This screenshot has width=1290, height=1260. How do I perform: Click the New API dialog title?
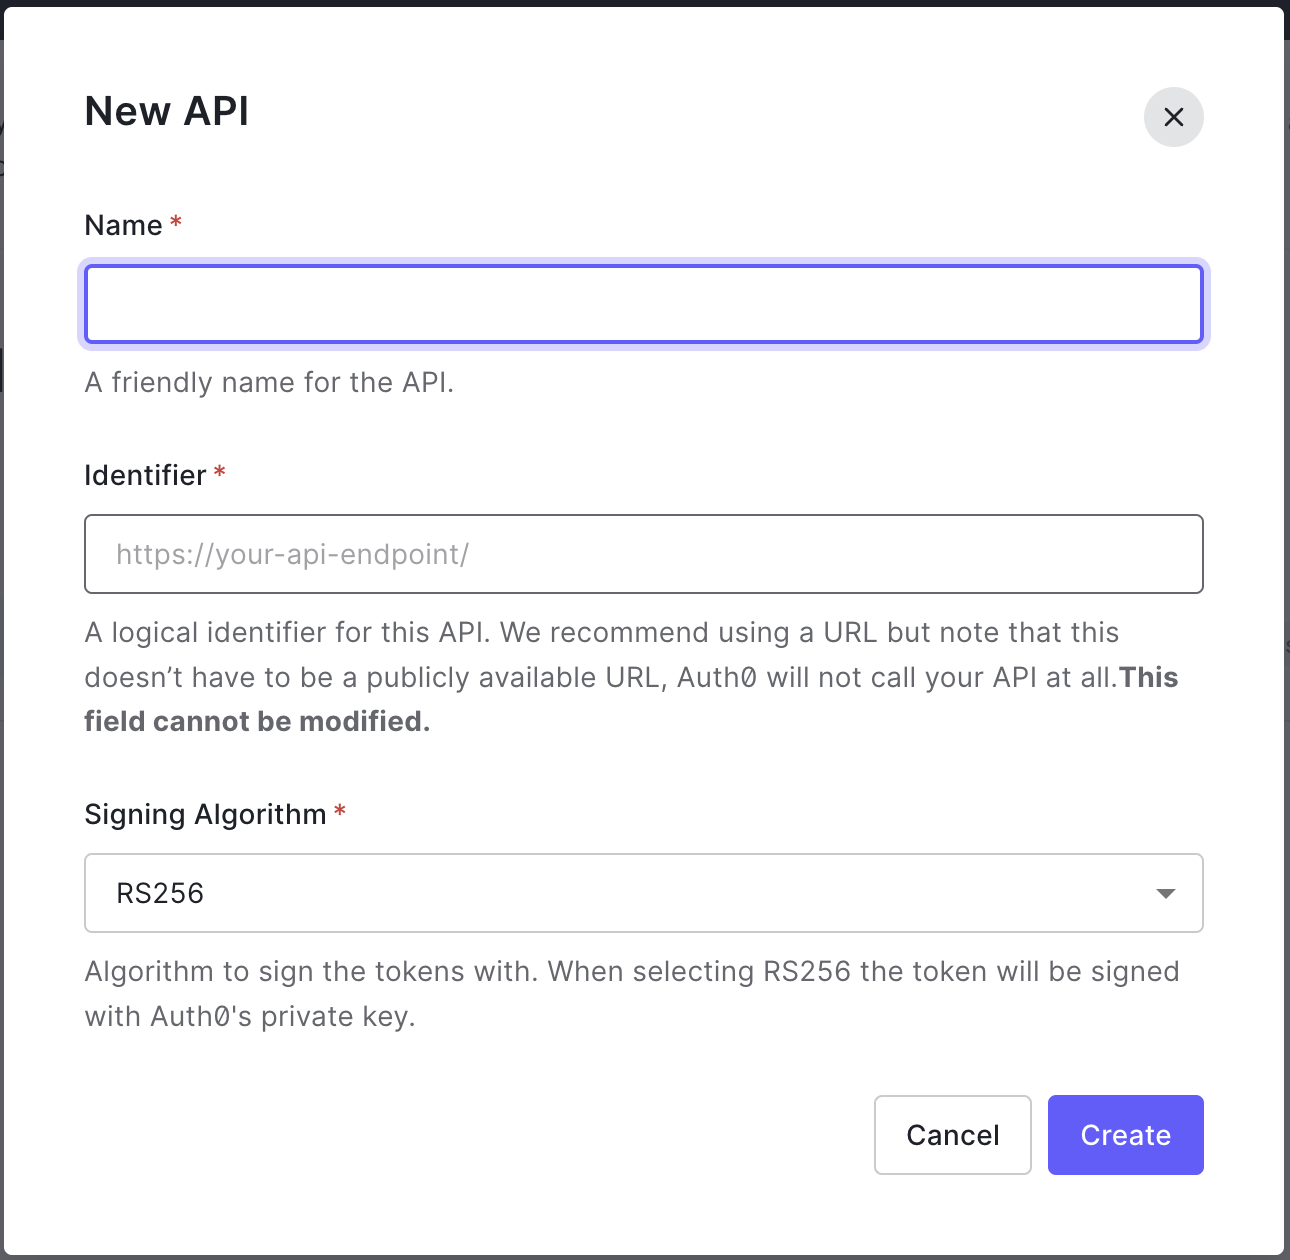click(166, 111)
